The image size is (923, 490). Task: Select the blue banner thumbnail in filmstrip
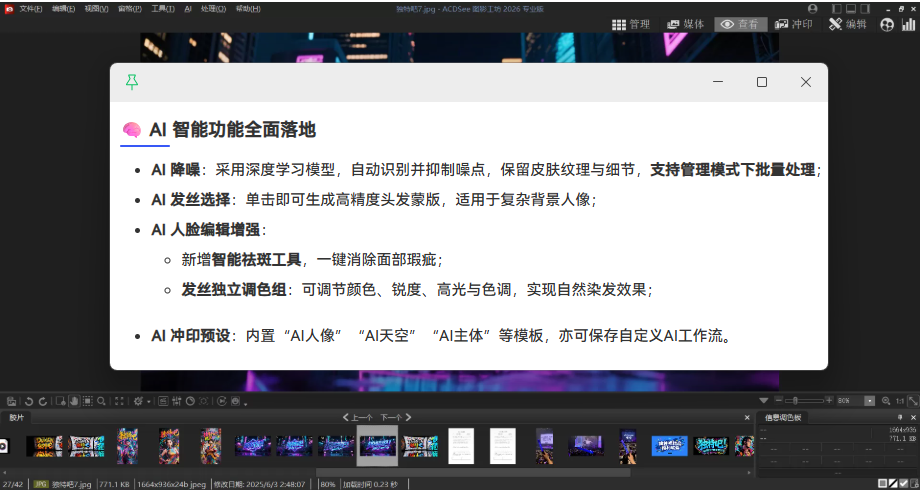[x=670, y=446]
